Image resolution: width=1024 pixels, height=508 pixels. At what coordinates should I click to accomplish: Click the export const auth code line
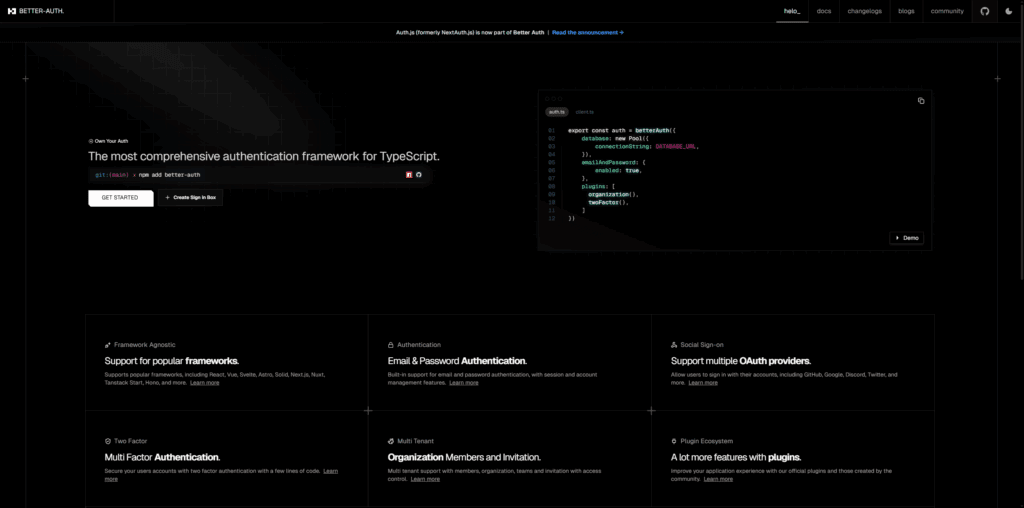click(622, 131)
